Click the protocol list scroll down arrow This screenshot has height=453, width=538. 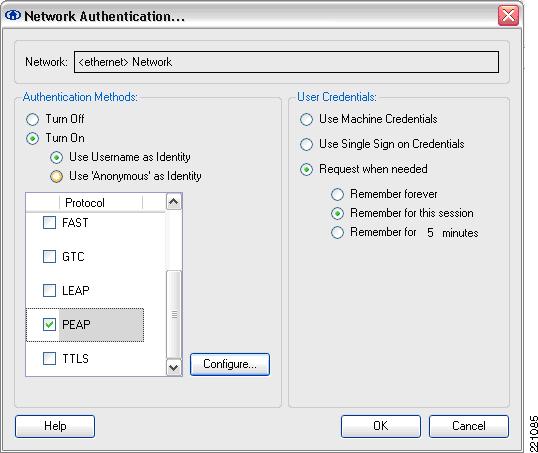[x=174, y=368]
